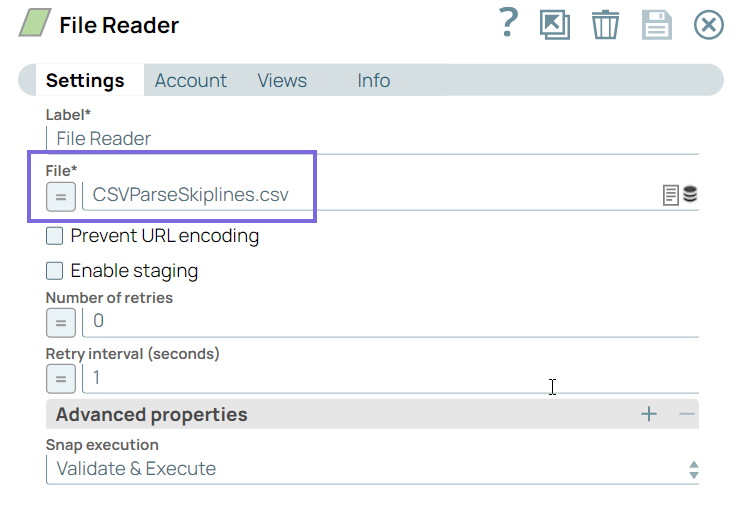Switch to the Account tab
Screen dimensions: 740x512
(190, 81)
